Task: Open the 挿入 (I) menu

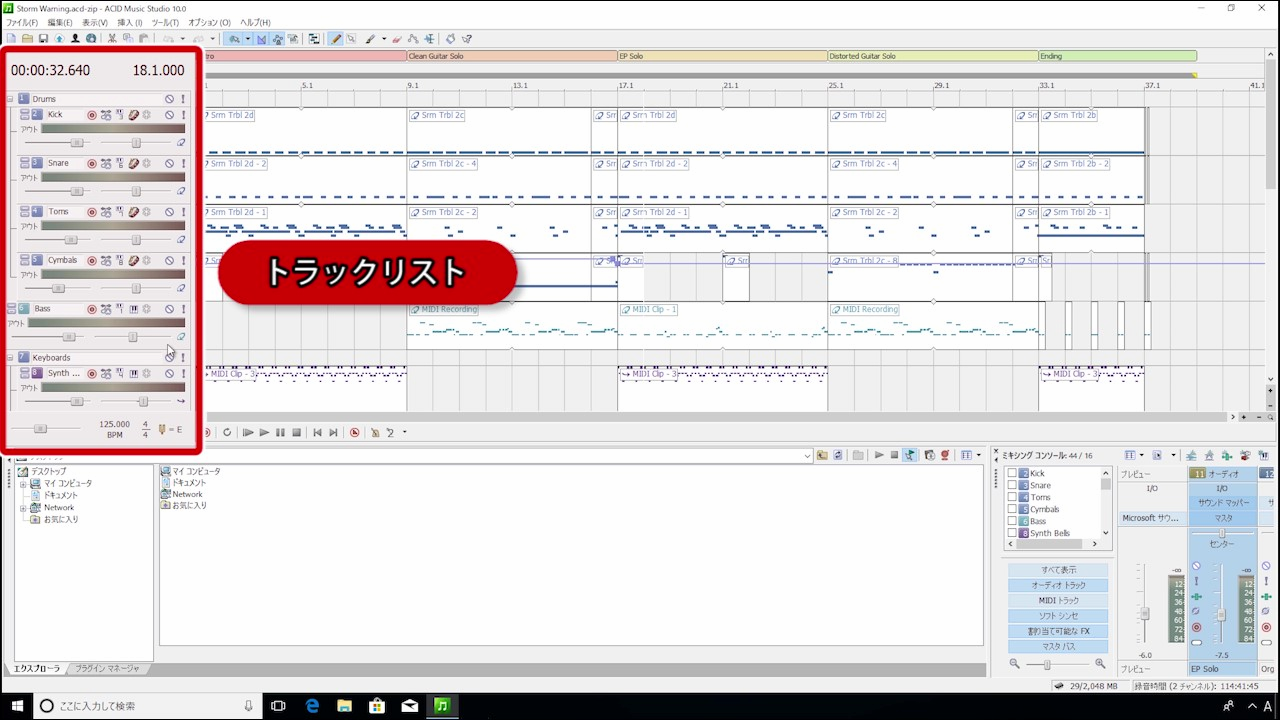Action: pyautogui.click(x=130, y=22)
